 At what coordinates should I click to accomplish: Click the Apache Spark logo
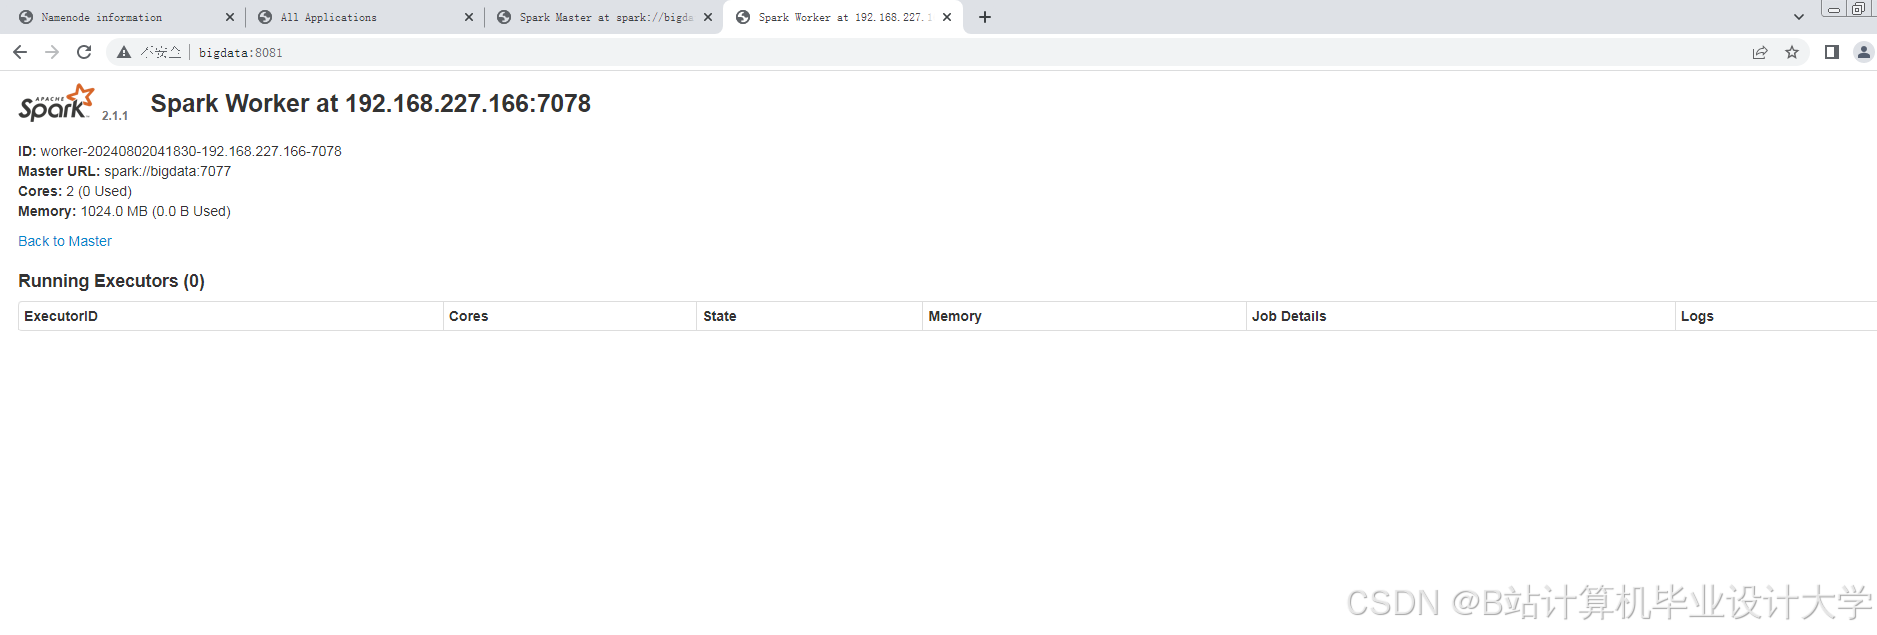click(57, 103)
